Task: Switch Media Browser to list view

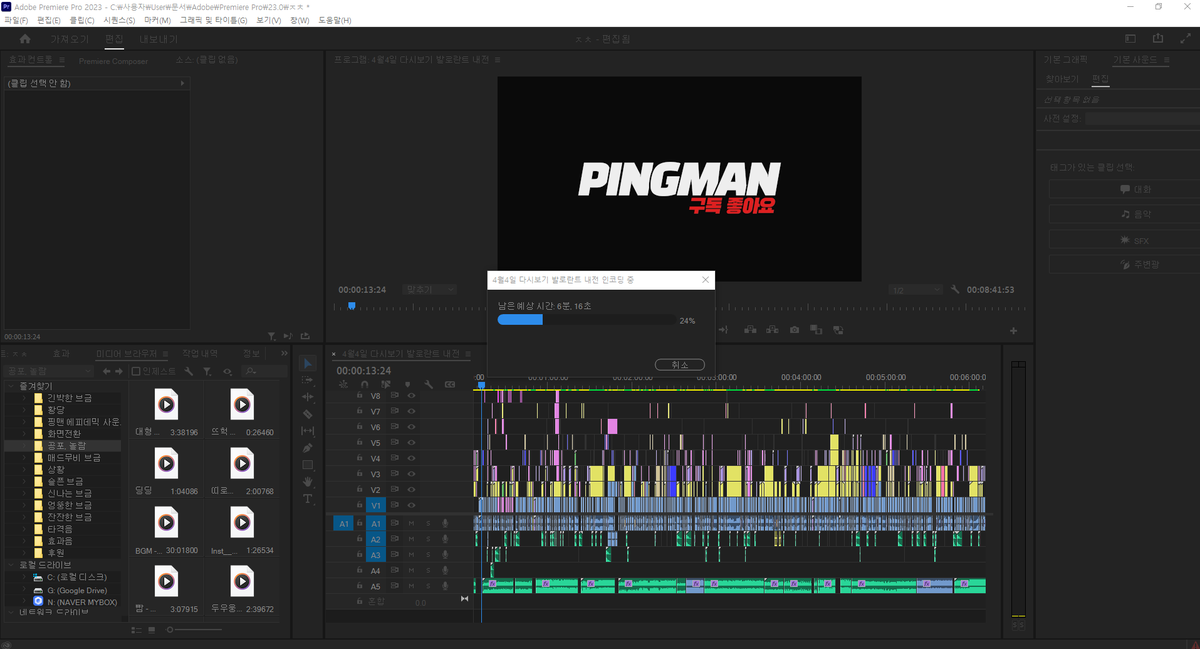Action: click(x=137, y=630)
